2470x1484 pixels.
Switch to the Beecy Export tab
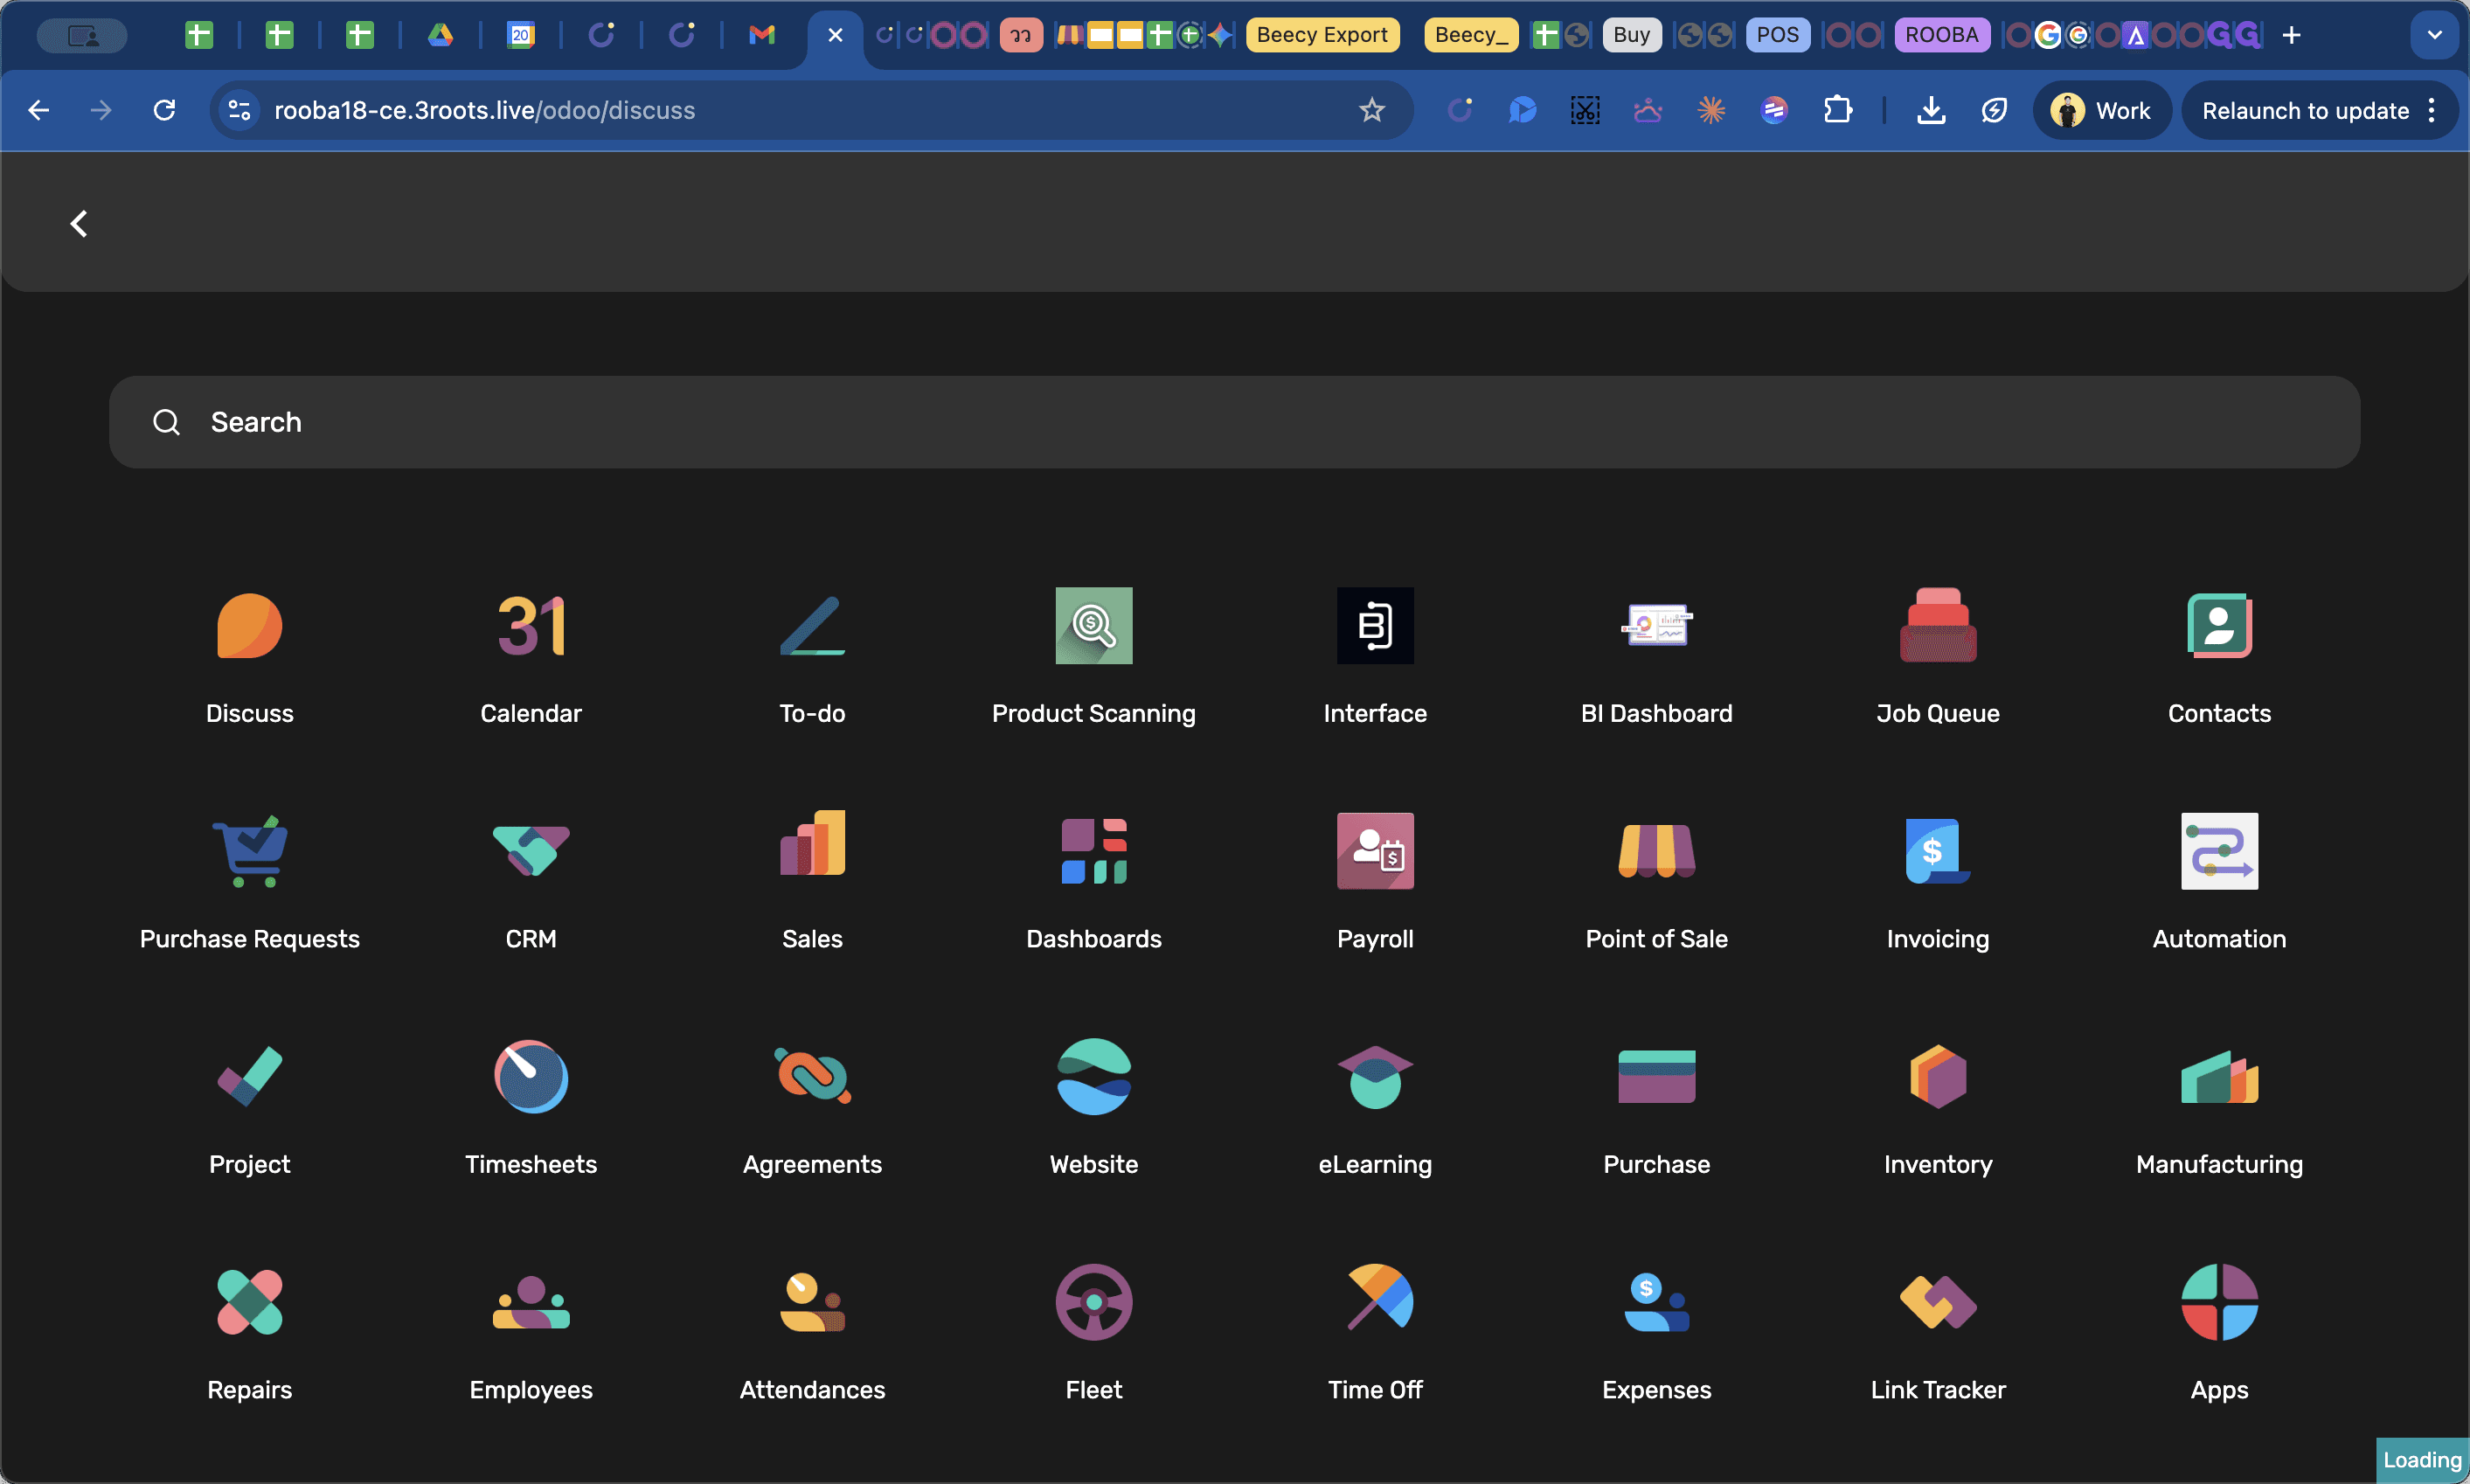[1322, 35]
